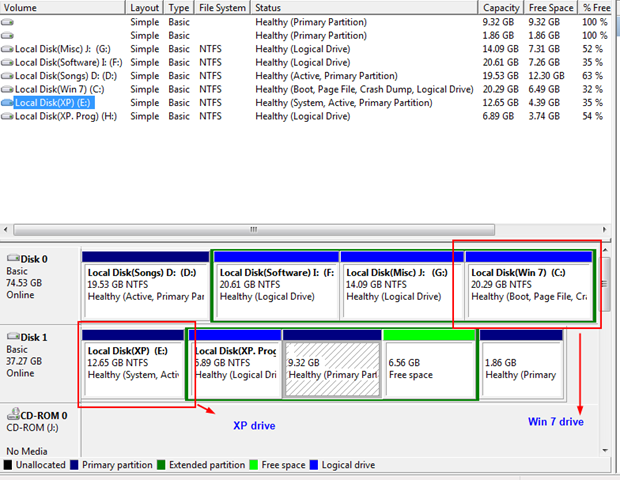620x480 pixels.
Task: Sort by the Free Space column header
Action: tap(551, 8)
